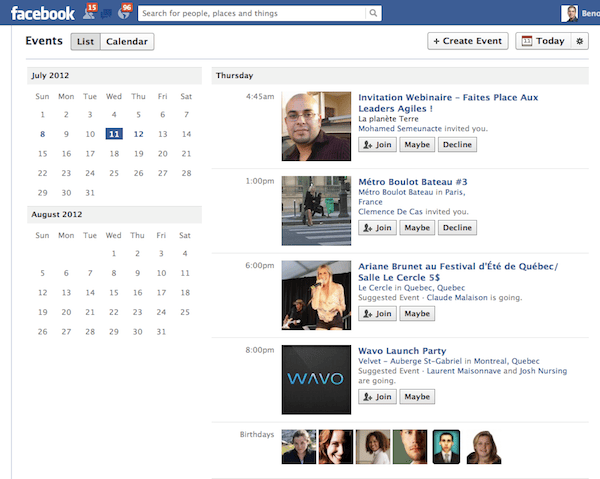Viewport: 600px width, 479px height.
Task: Select August 31 in mini calendar
Action: click(x=161, y=332)
